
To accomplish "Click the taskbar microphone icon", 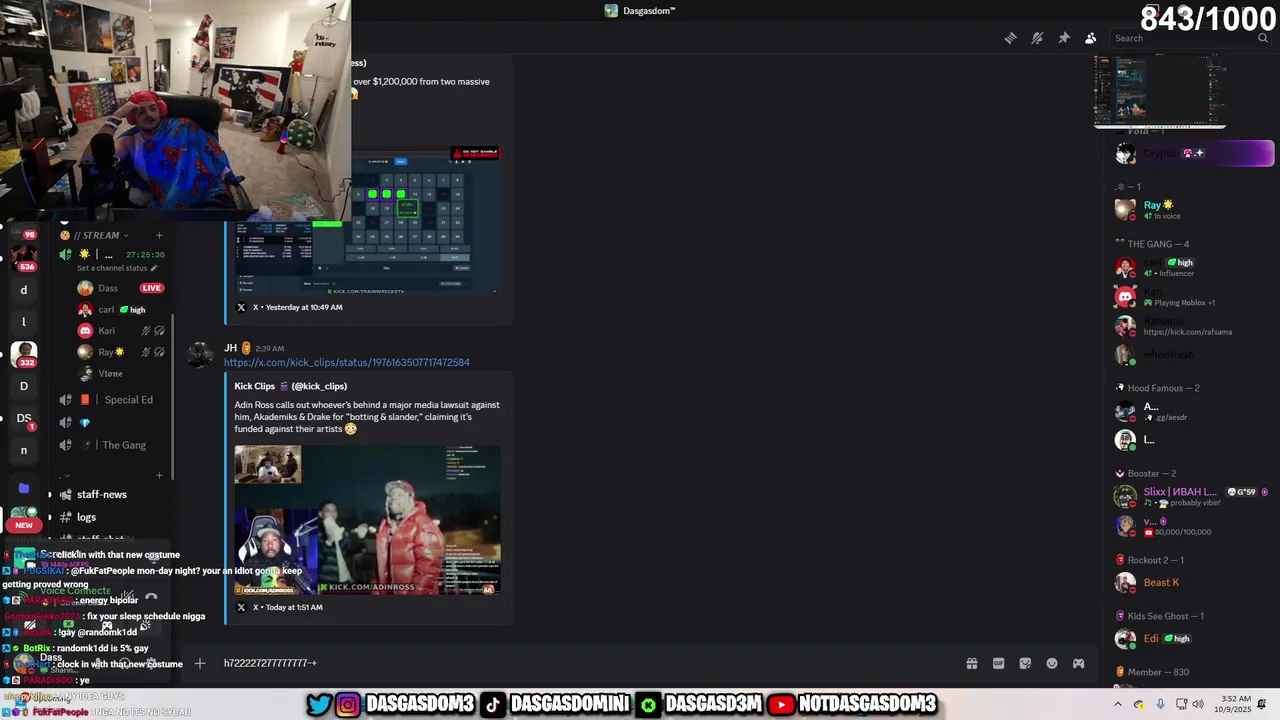I will click(x=1160, y=704).
